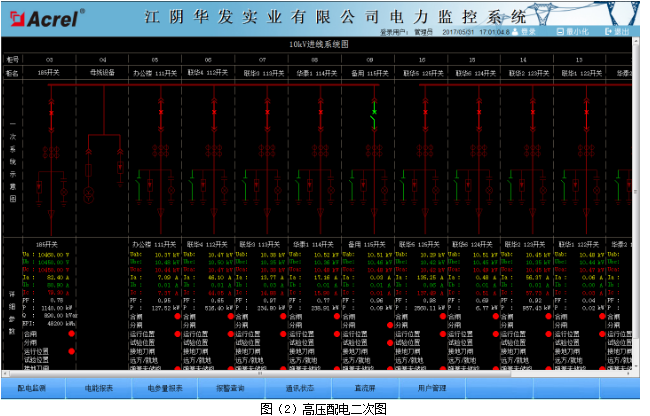Click the horizontal scrollbar thumb
650x416 pixels.
[260, 373]
